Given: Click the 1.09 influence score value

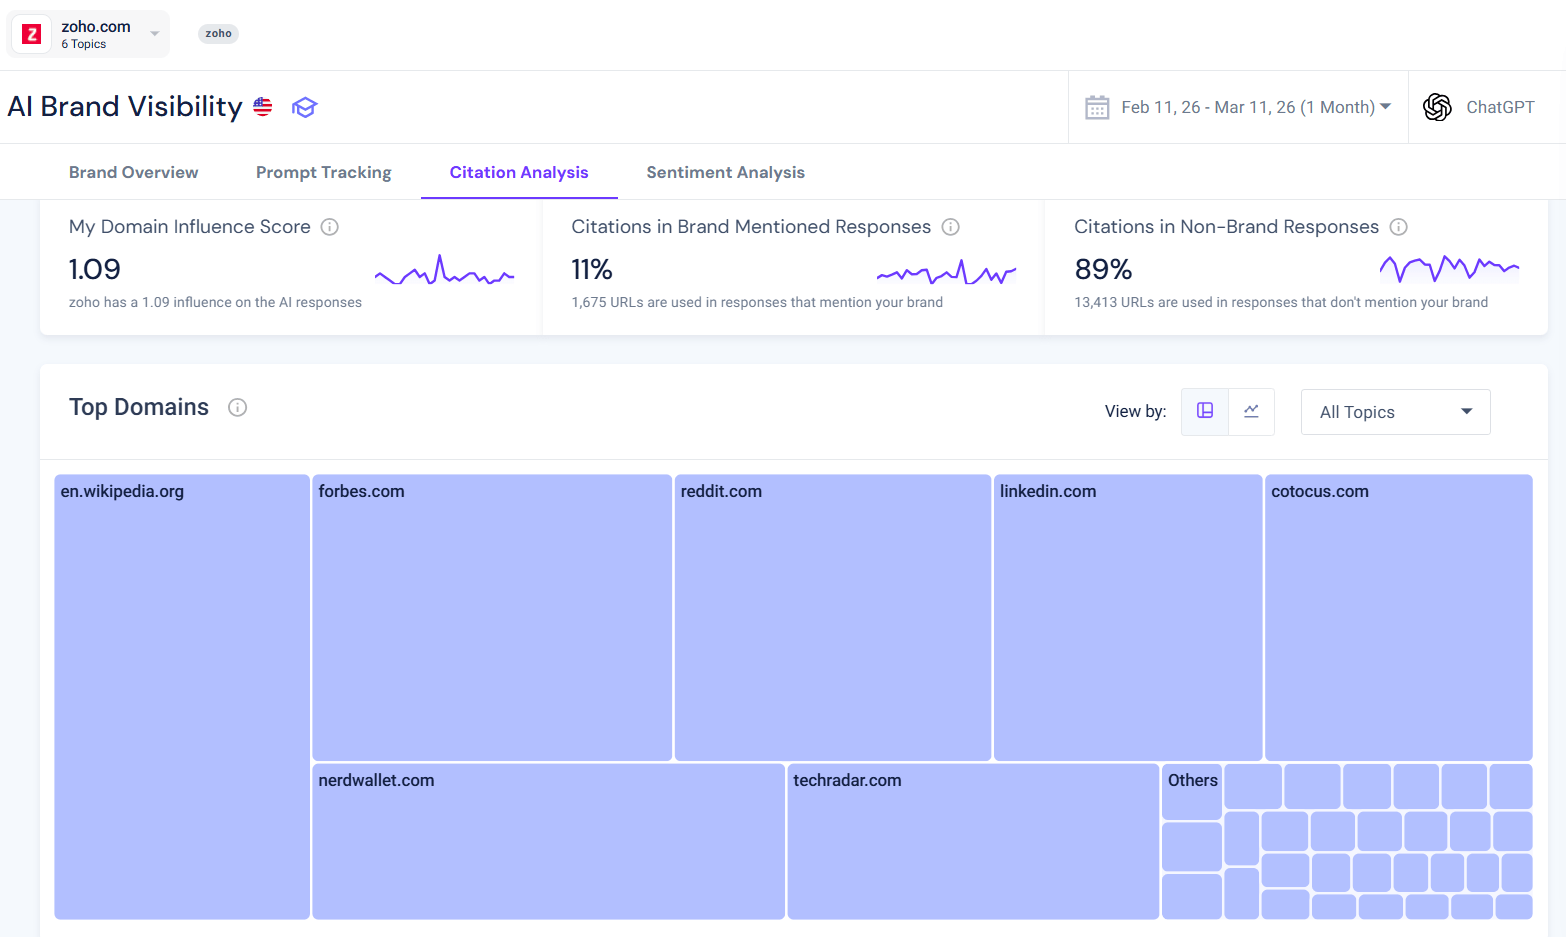Looking at the screenshot, I should click(95, 269).
